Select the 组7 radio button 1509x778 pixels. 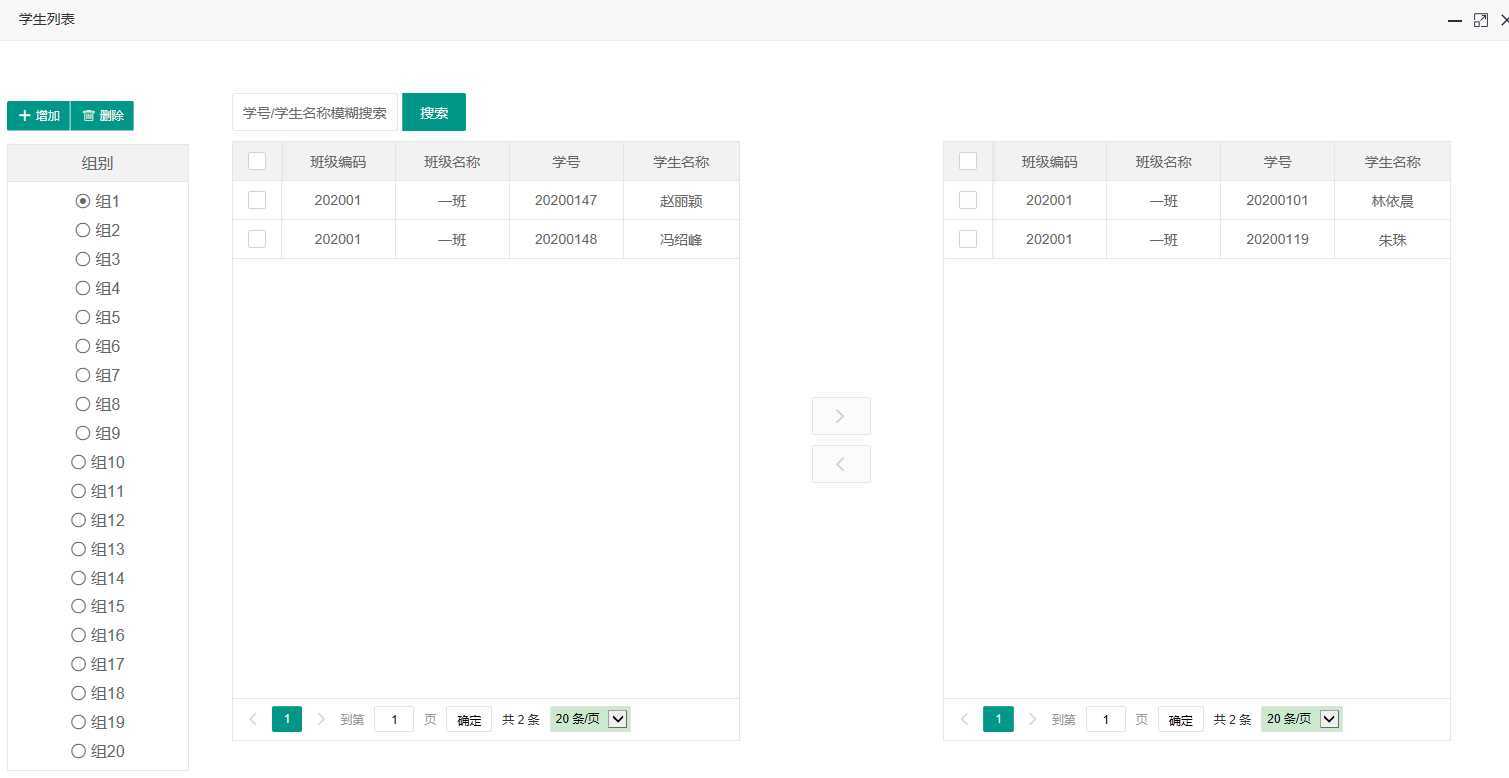tap(83, 375)
